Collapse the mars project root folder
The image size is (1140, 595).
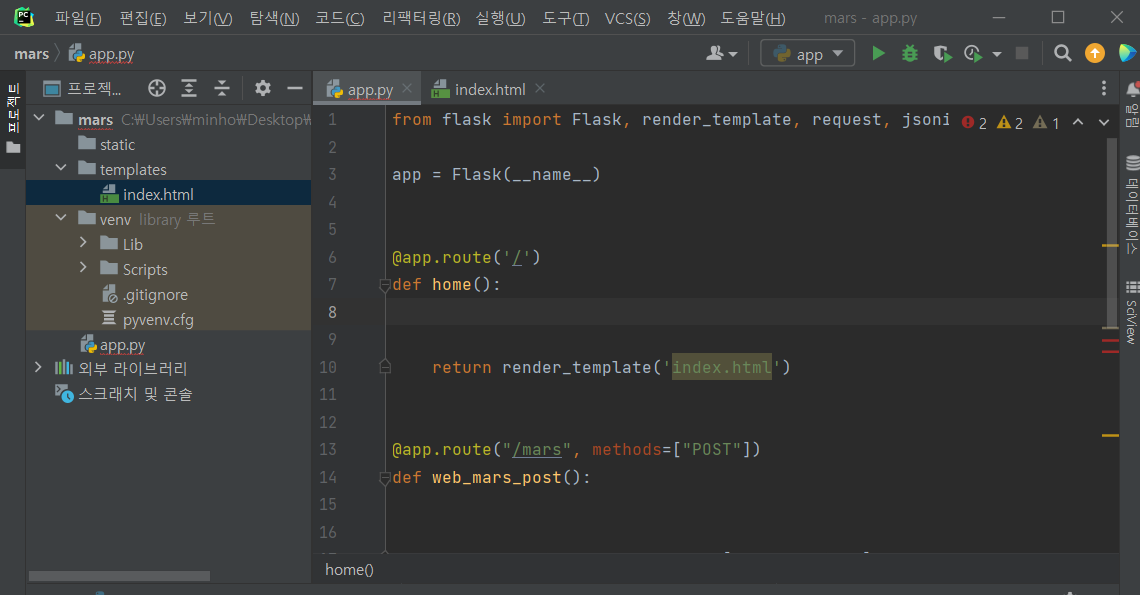click(x=40, y=118)
